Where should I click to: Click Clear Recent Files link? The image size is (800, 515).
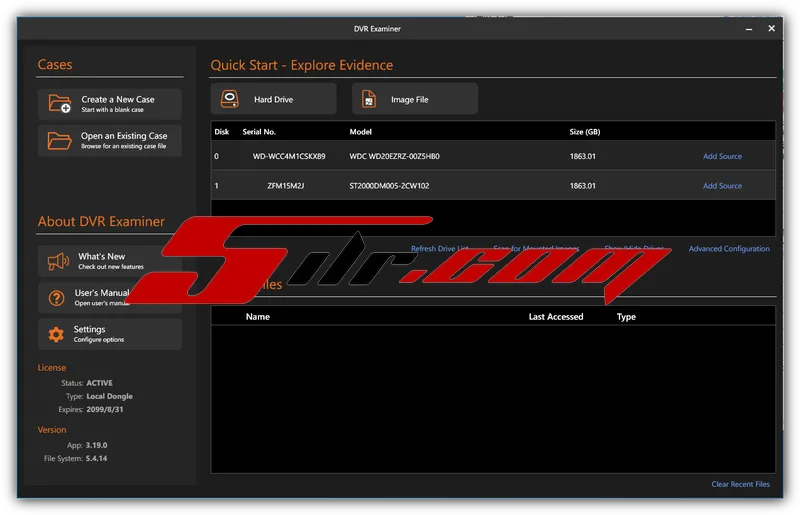click(x=740, y=484)
